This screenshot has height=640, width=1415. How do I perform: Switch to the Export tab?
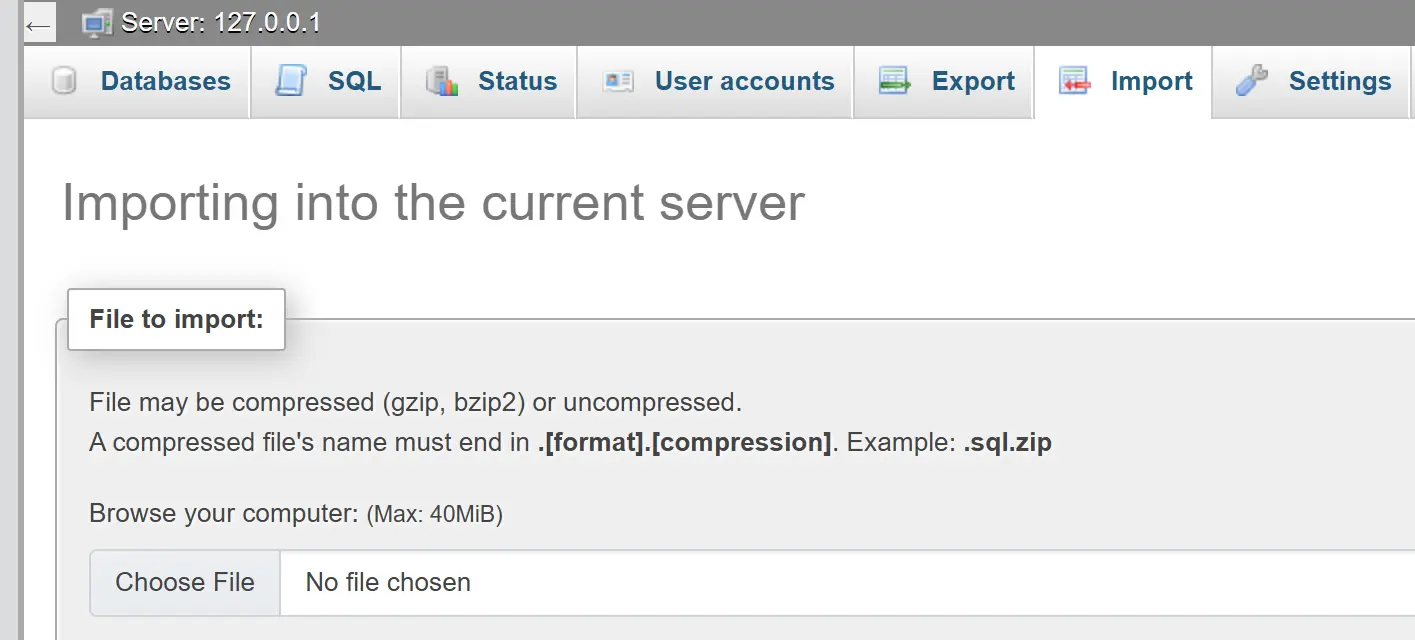tap(973, 81)
